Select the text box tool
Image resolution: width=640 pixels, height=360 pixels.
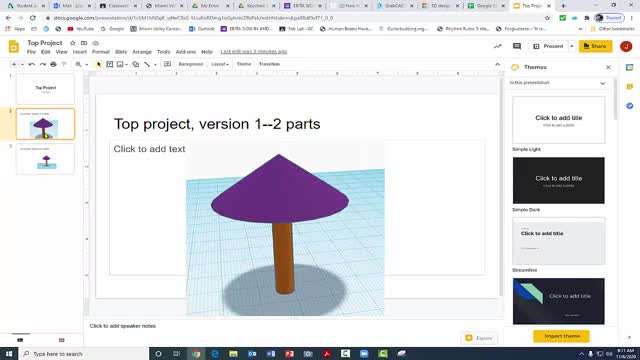click(x=109, y=64)
